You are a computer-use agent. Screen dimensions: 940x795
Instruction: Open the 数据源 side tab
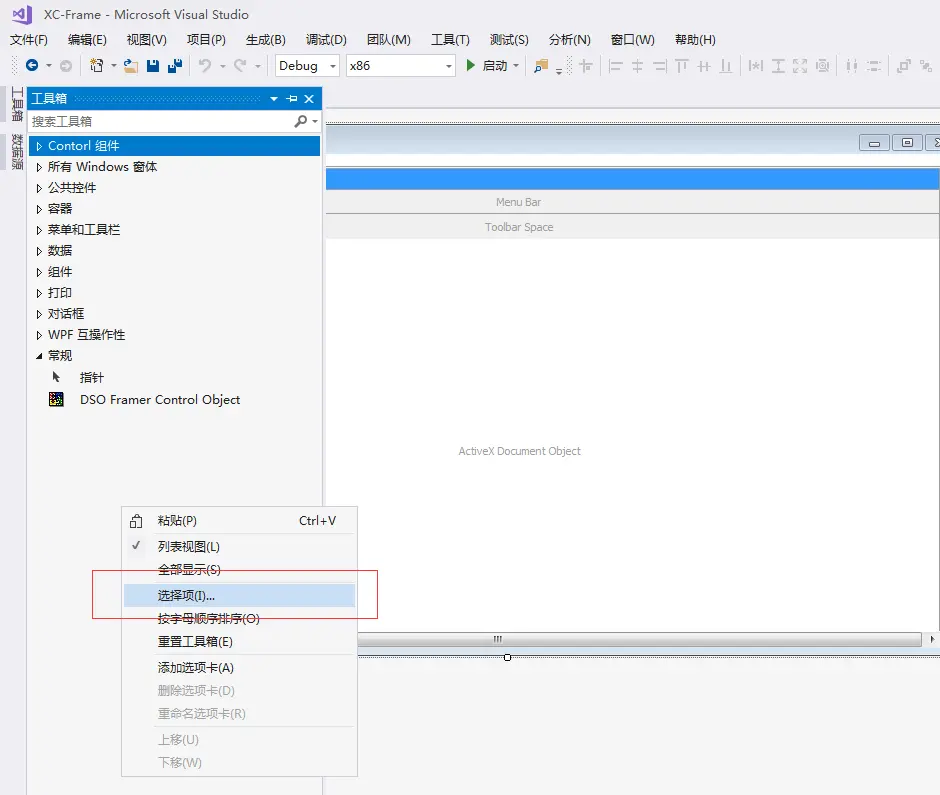pos(17,152)
